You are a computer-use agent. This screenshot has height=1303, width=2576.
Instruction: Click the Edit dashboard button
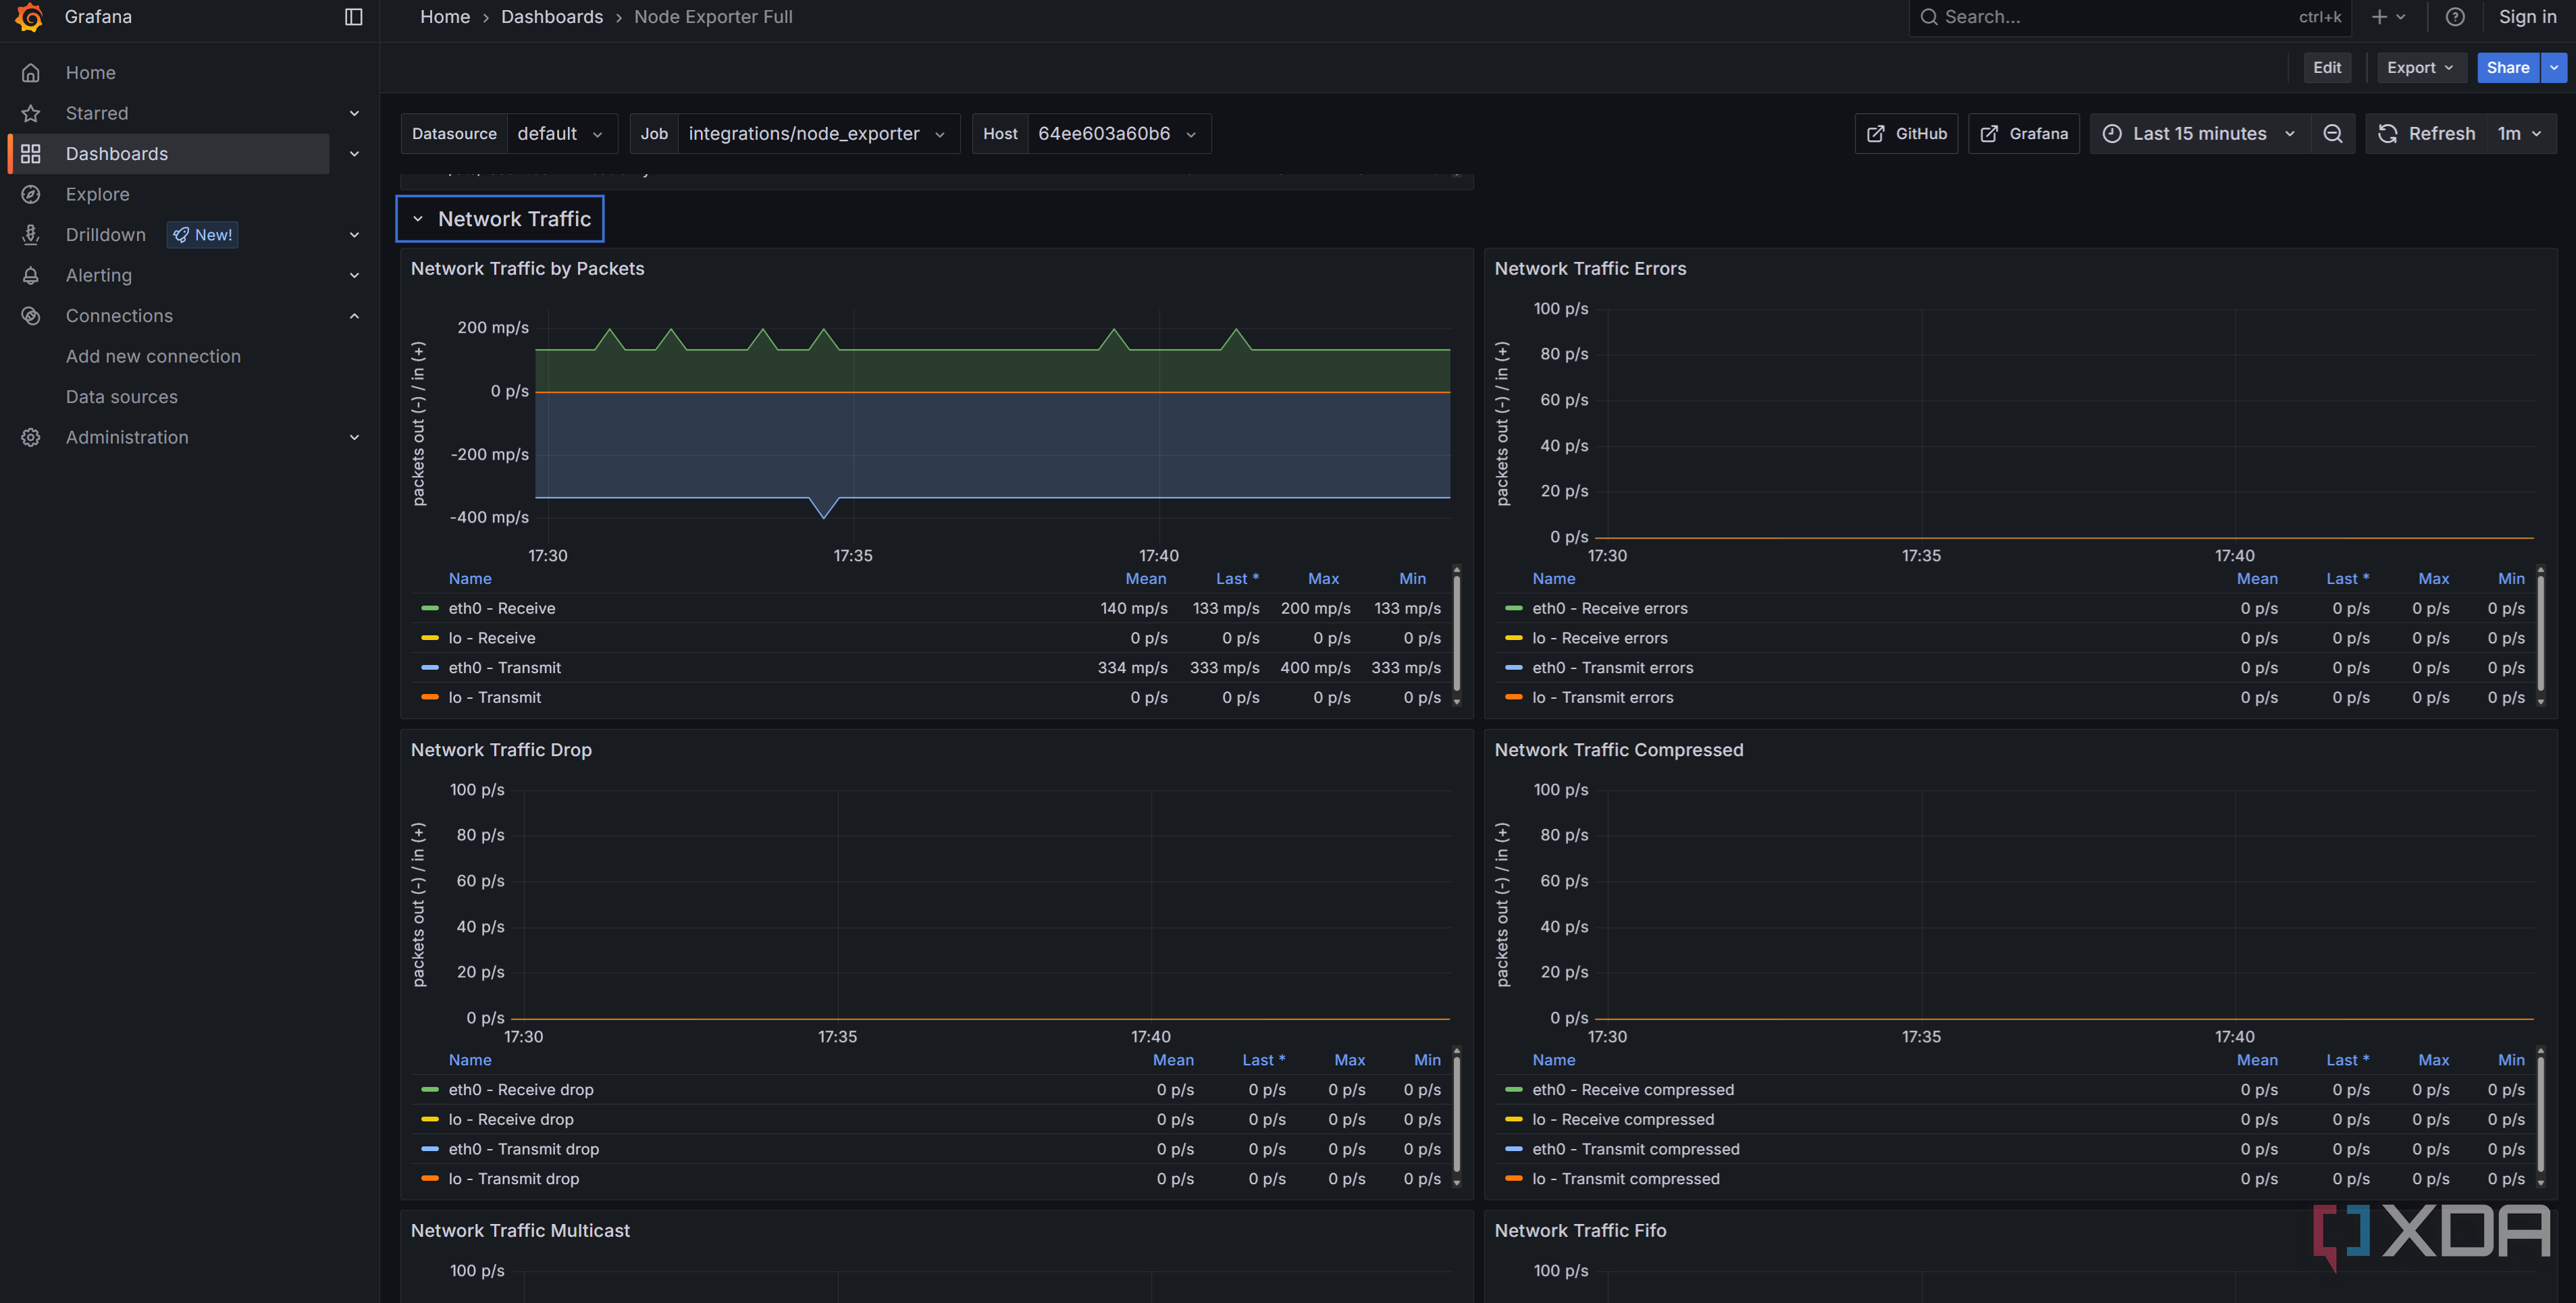click(x=2326, y=68)
